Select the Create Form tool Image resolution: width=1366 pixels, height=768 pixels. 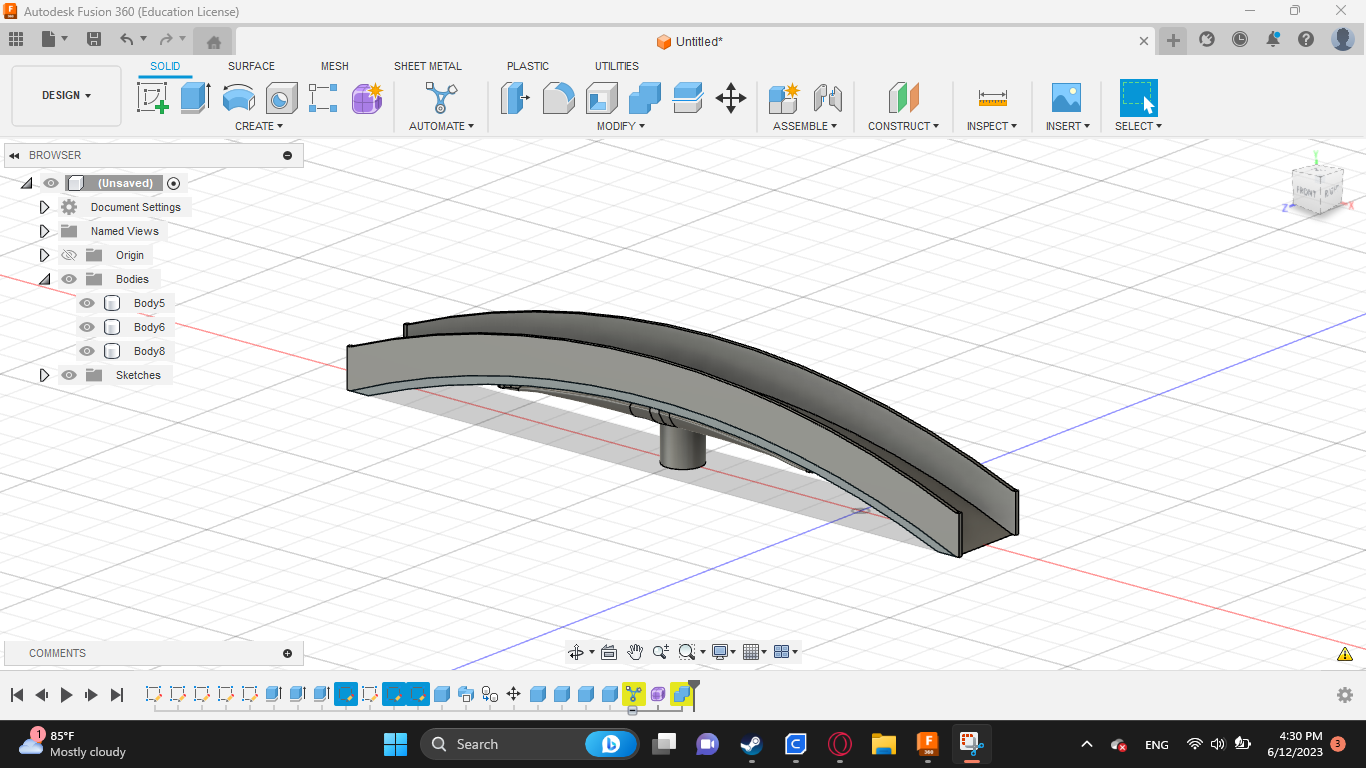pos(367,98)
